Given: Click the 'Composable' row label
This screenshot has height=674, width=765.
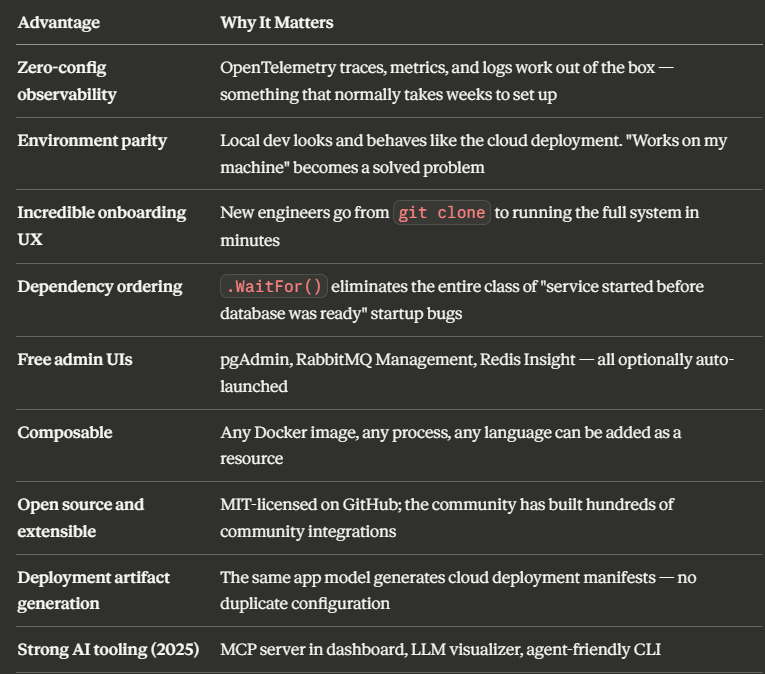Looking at the screenshot, I should point(65,432).
